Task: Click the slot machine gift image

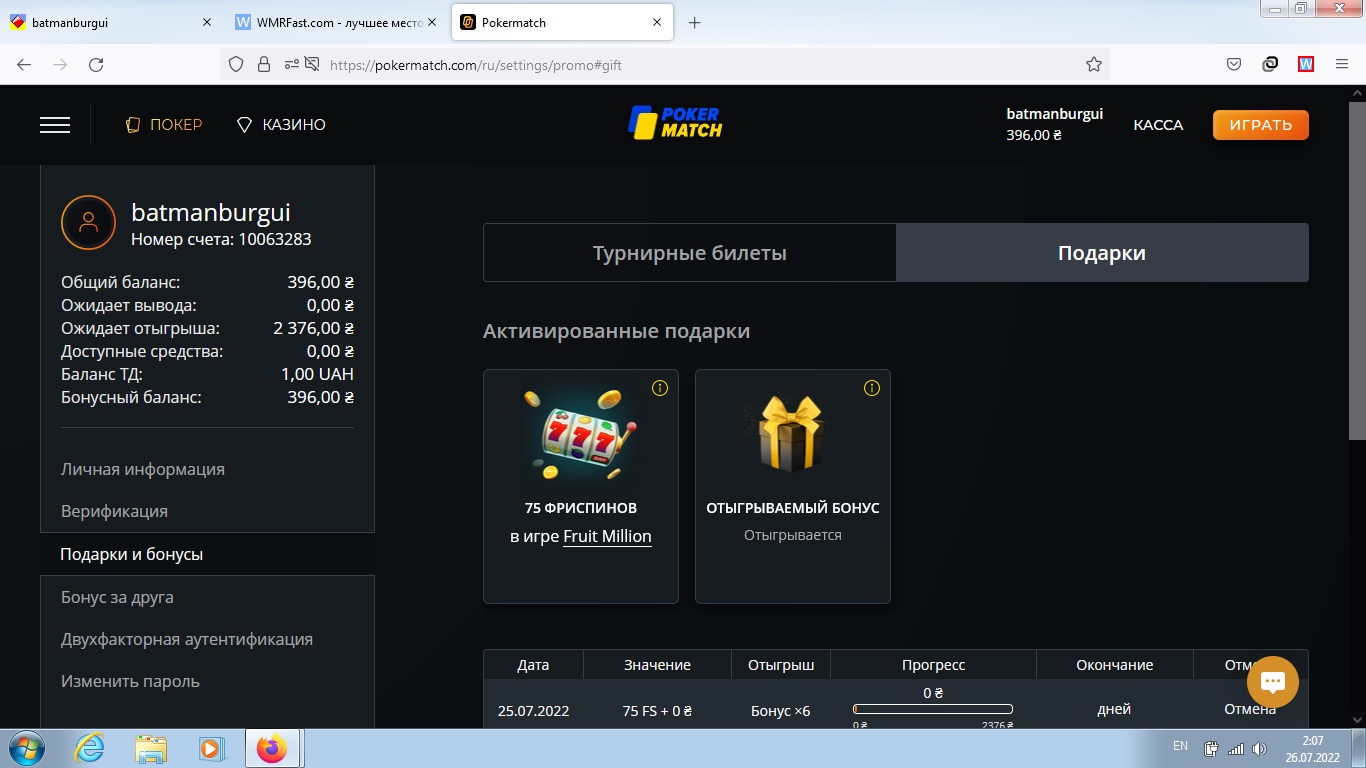Action: click(x=580, y=434)
